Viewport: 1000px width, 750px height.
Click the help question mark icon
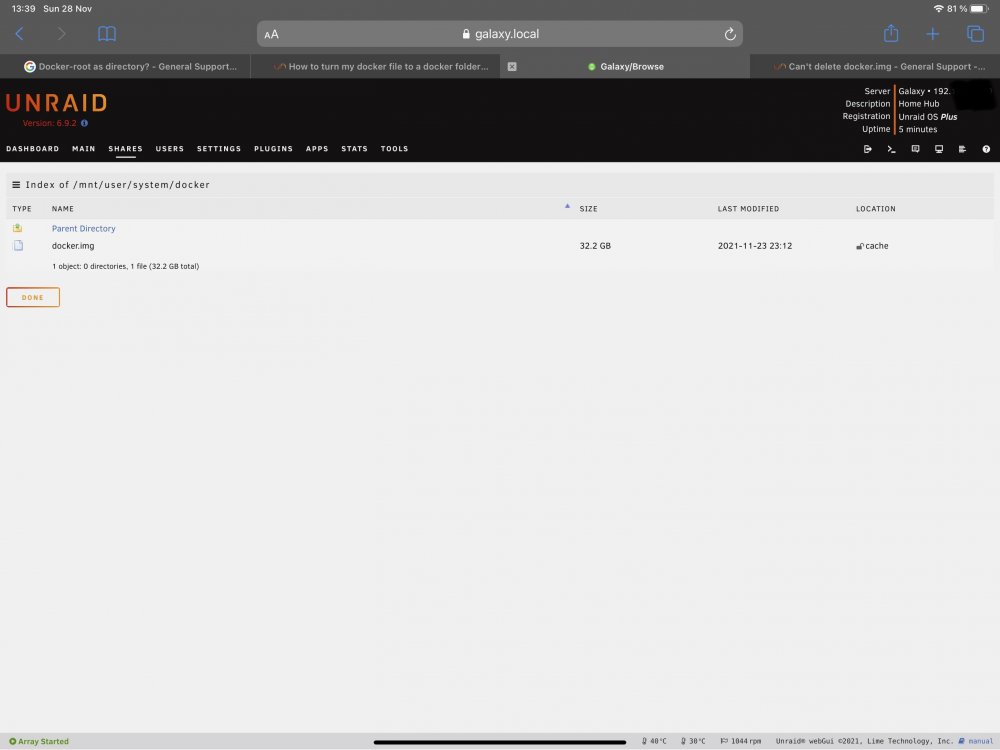986,149
